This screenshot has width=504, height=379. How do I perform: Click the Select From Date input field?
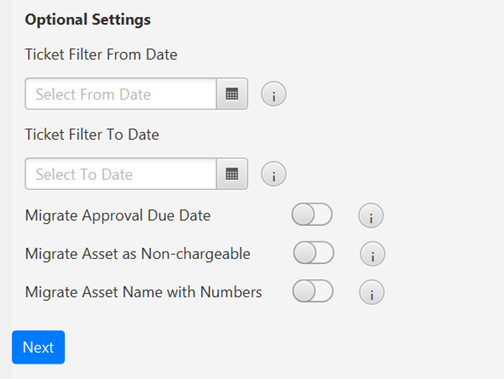click(x=121, y=94)
